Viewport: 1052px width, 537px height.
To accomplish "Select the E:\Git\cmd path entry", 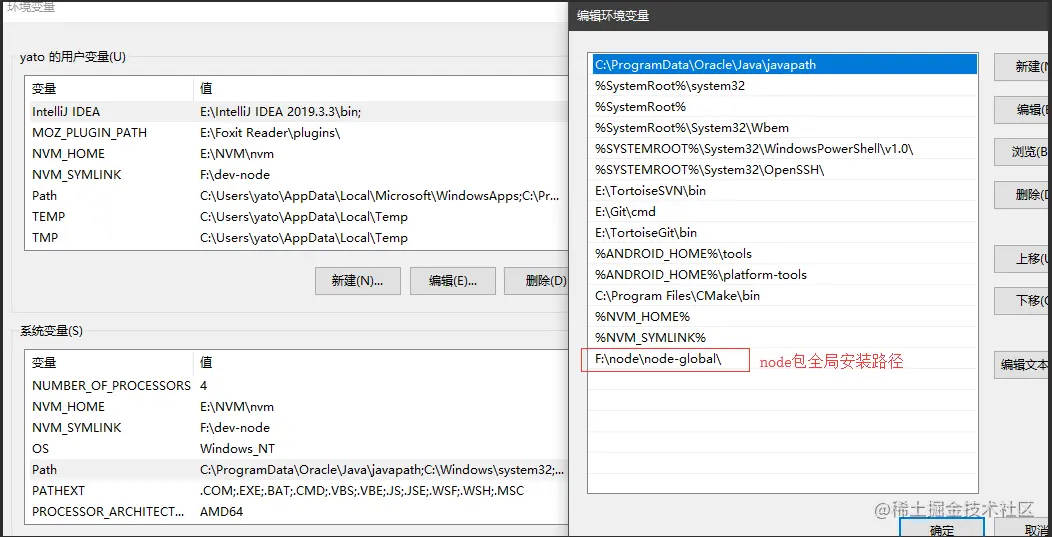I will 625,212.
